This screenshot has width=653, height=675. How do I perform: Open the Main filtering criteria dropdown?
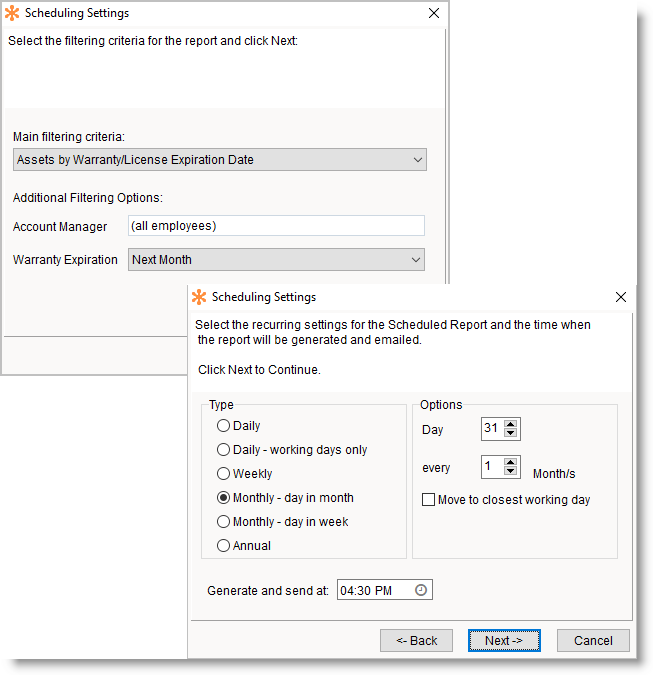pos(220,160)
